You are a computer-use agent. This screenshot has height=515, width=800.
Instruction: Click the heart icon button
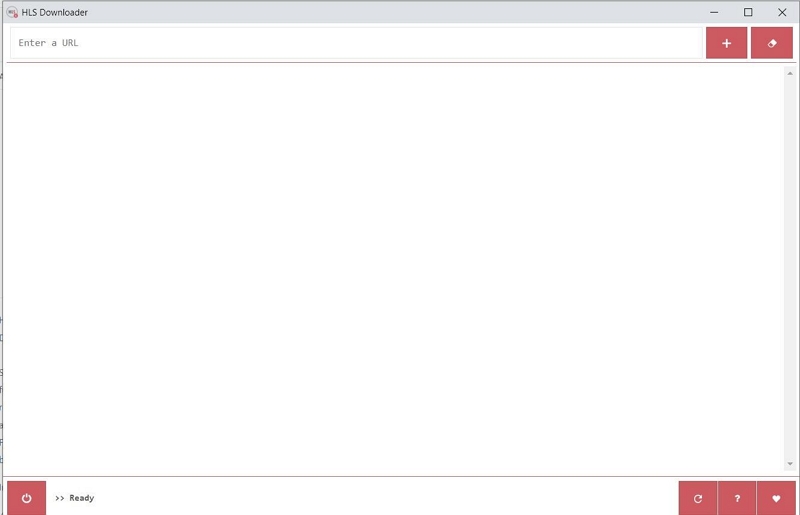point(776,498)
